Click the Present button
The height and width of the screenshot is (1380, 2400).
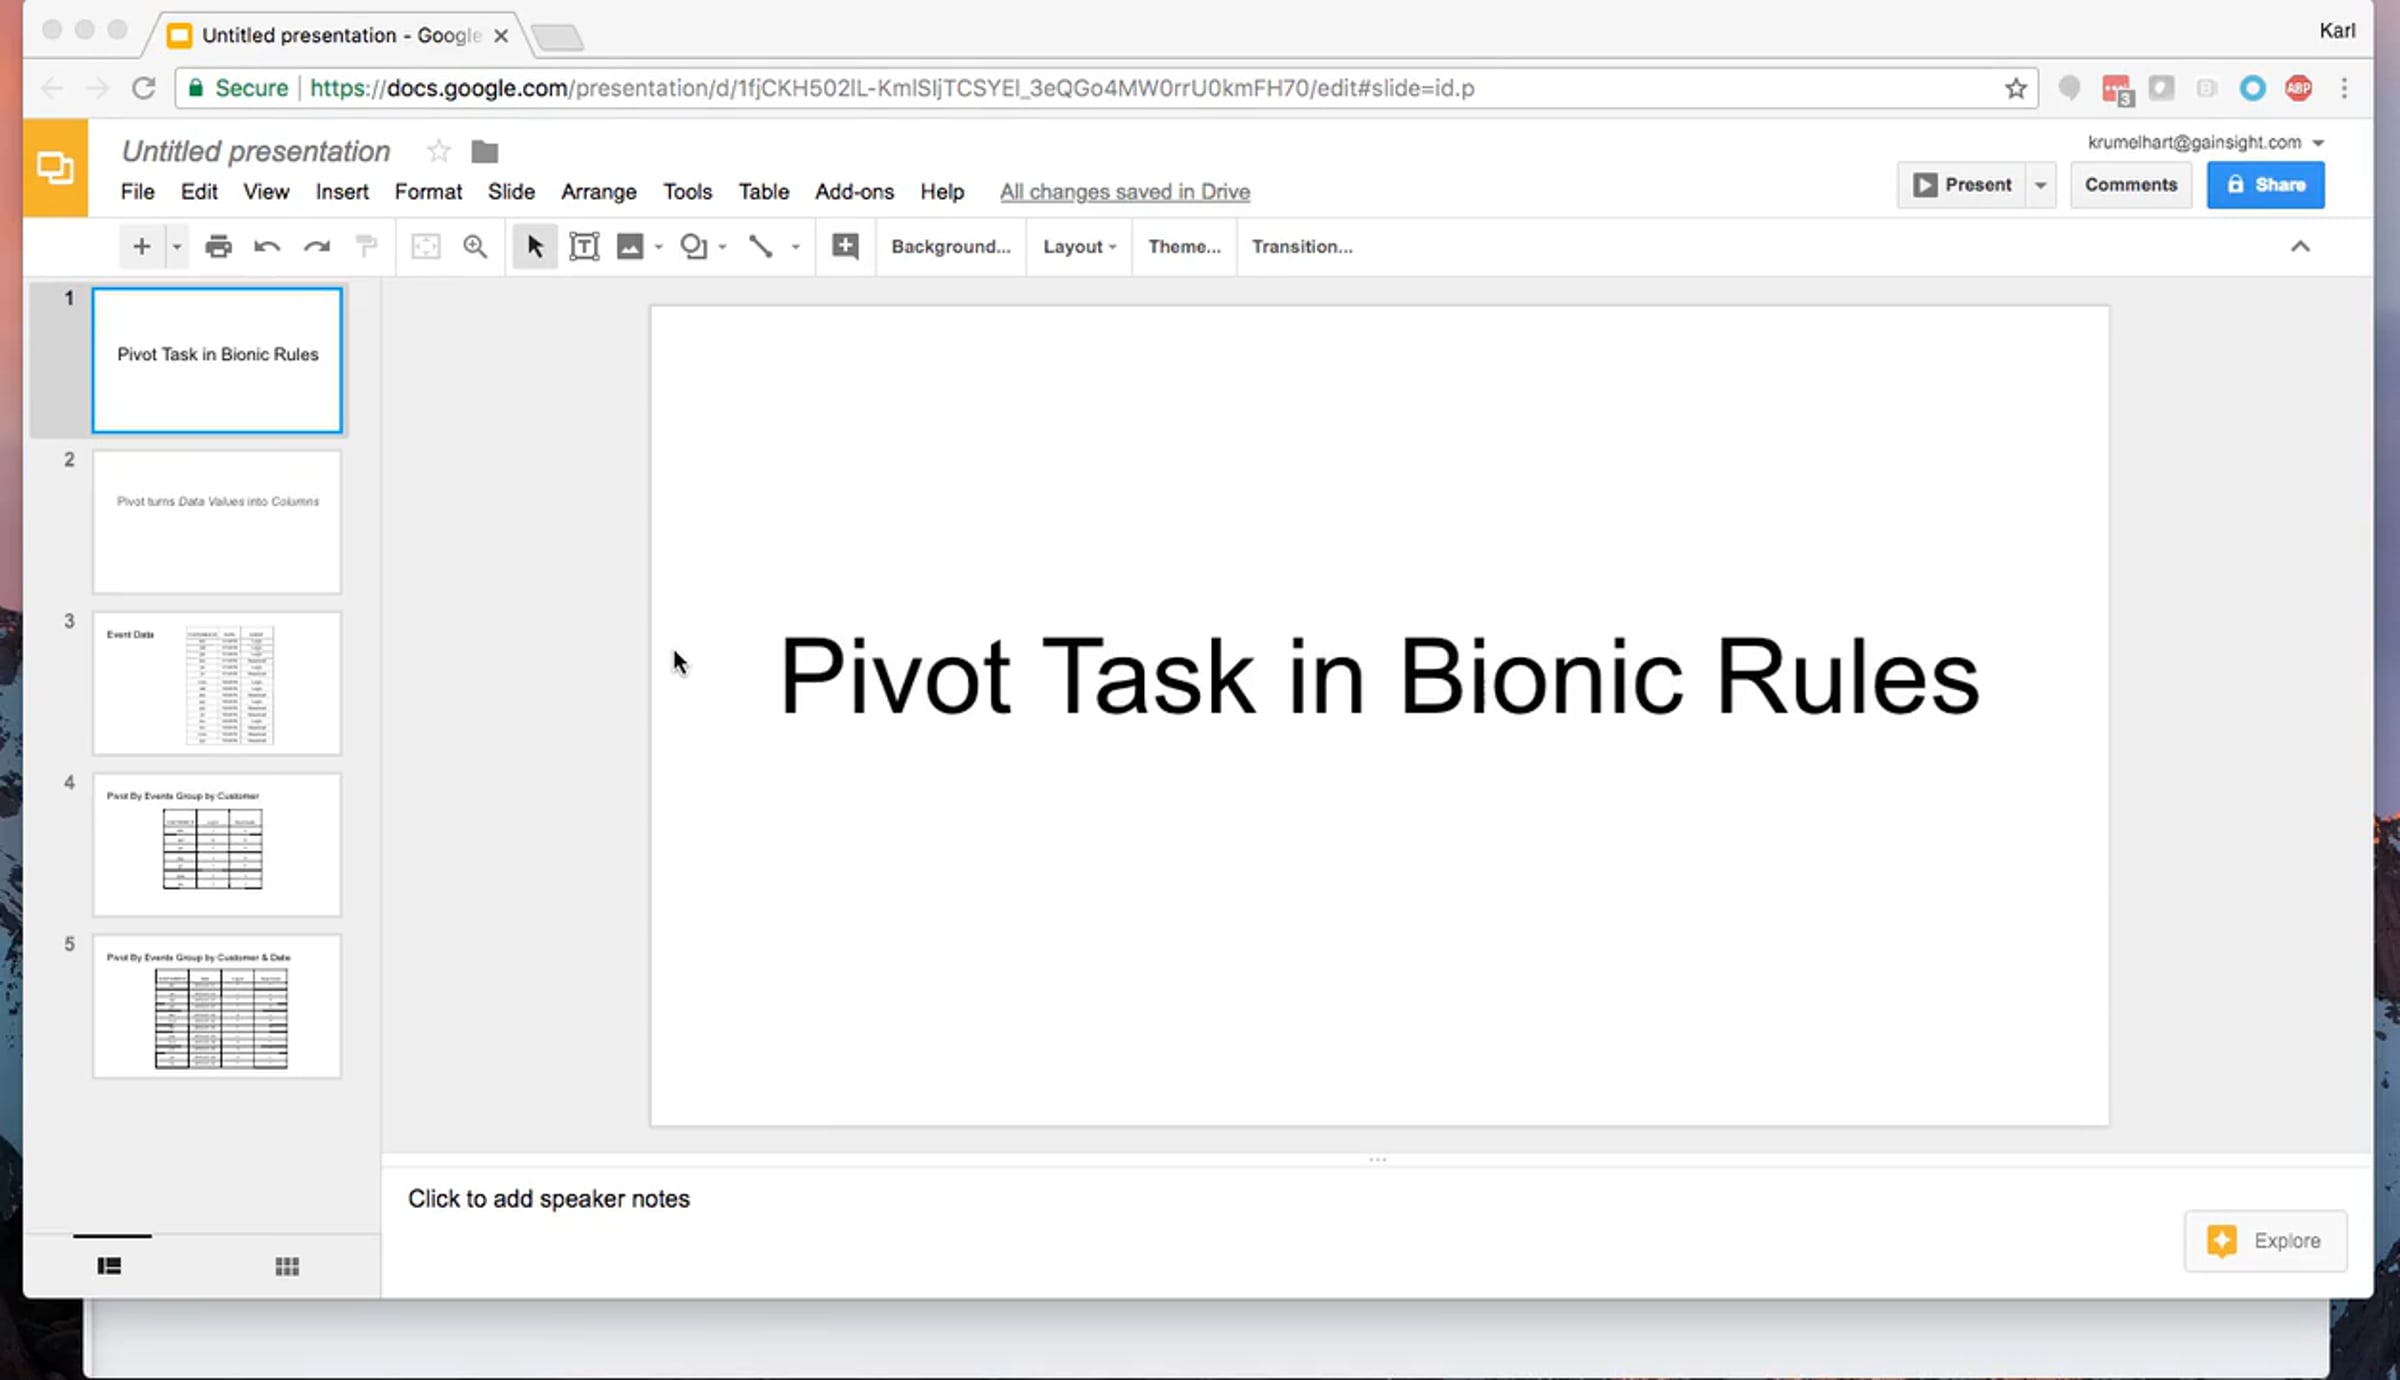pyautogui.click(x=1962, y=185)
